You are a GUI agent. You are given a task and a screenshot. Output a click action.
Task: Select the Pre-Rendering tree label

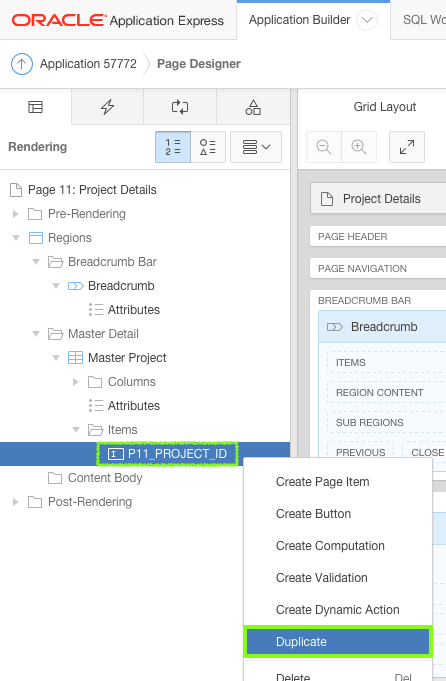click(87, 214)
